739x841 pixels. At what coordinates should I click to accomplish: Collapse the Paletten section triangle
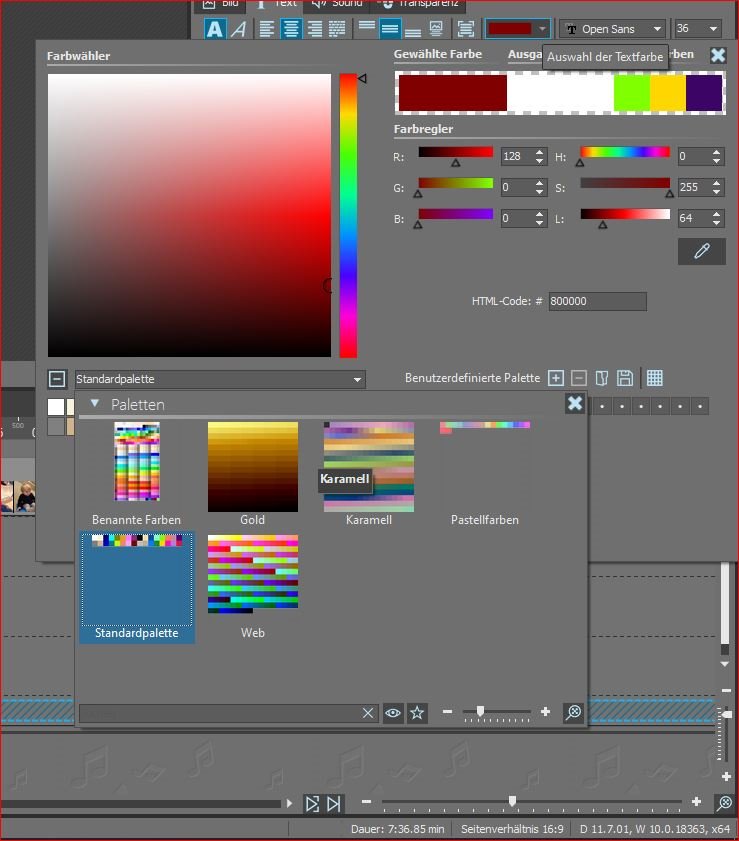[x=95, y=404]
